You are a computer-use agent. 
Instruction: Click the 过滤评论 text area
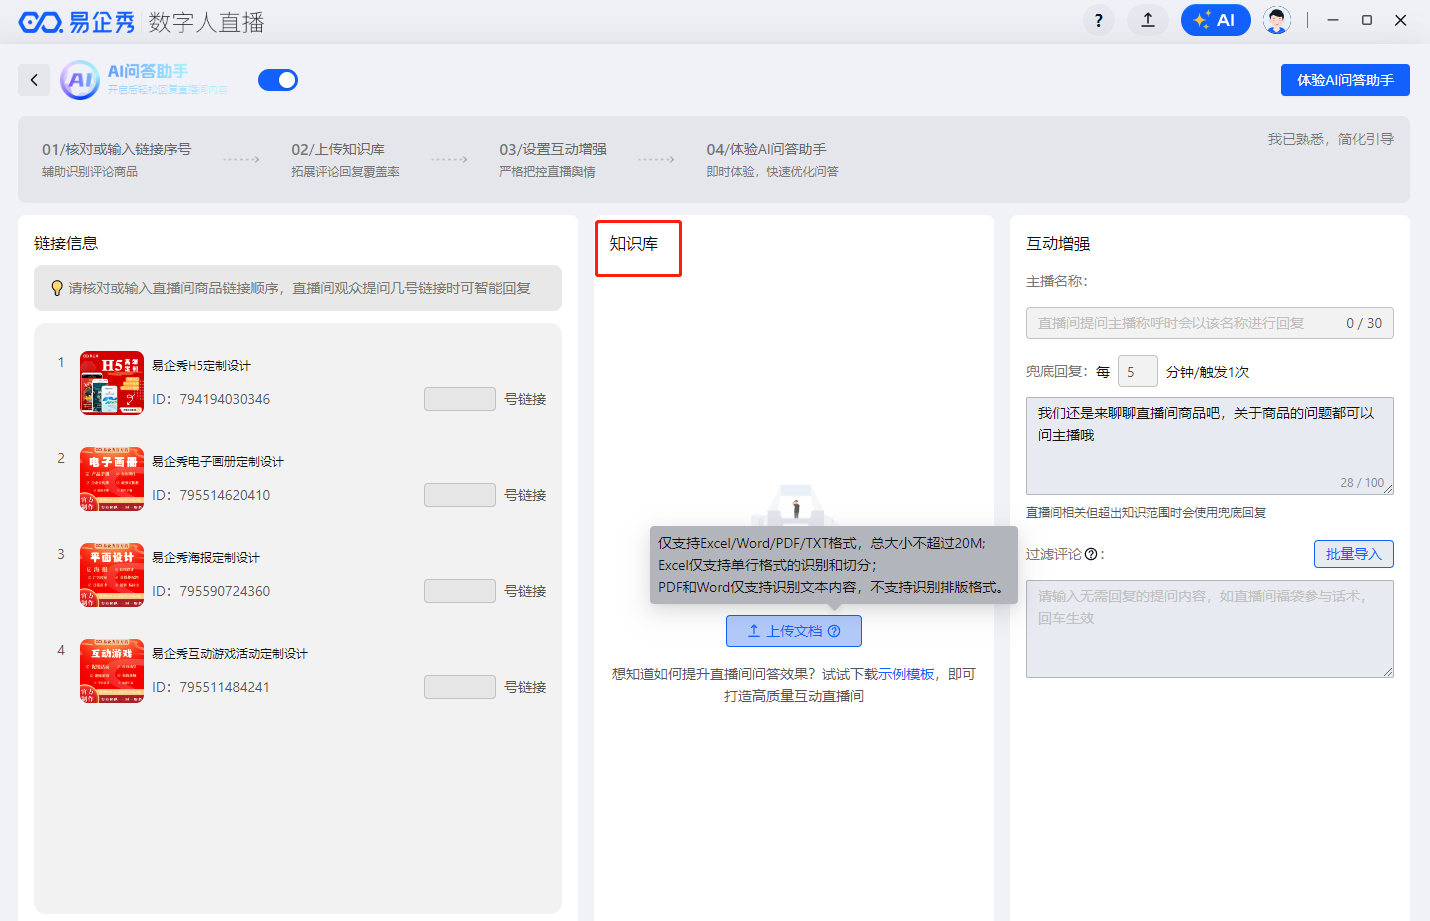1210,629
